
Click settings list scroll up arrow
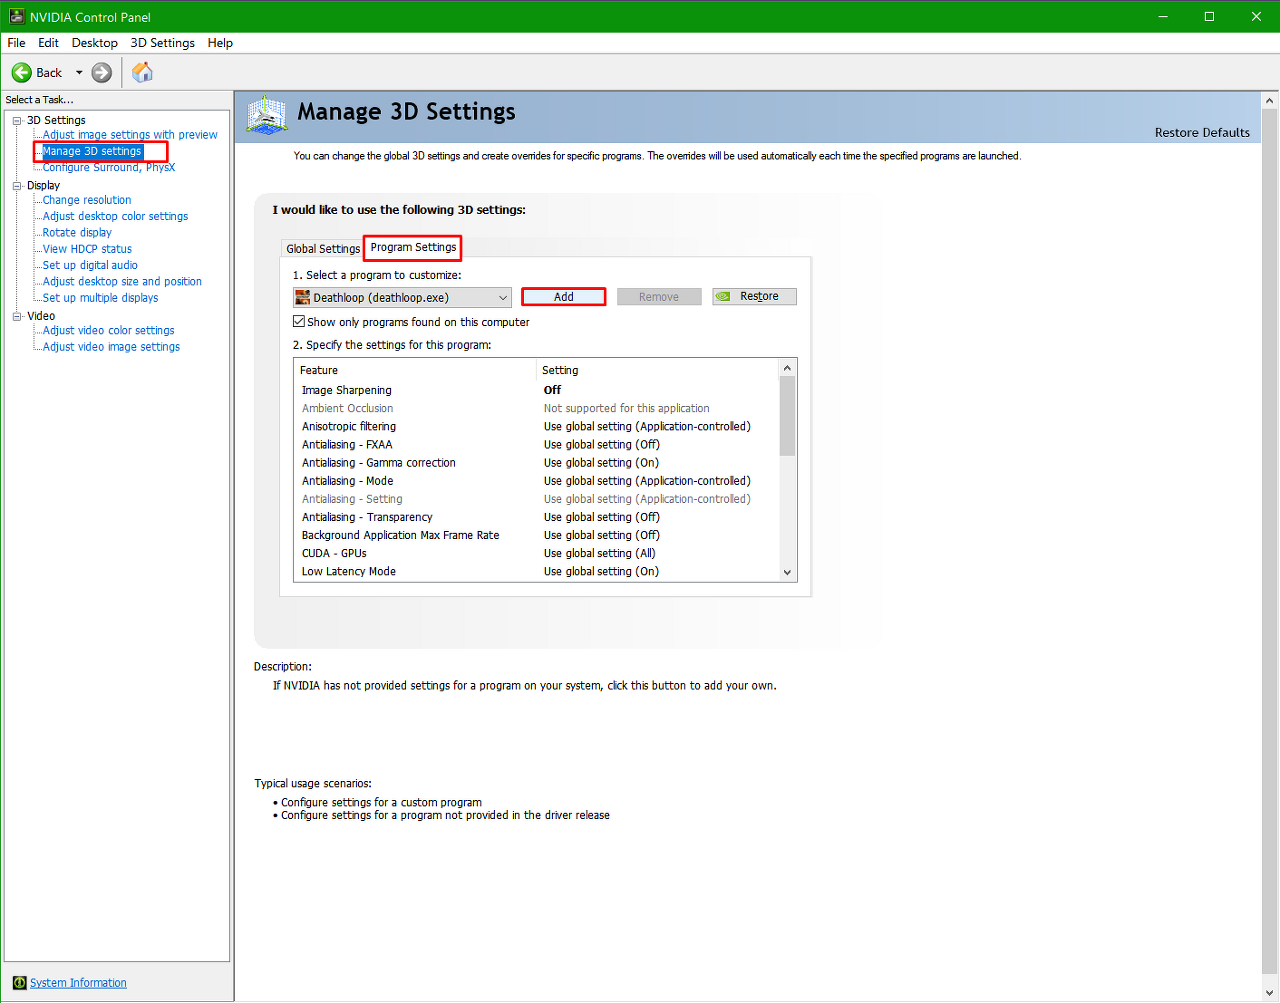point(787,368)
